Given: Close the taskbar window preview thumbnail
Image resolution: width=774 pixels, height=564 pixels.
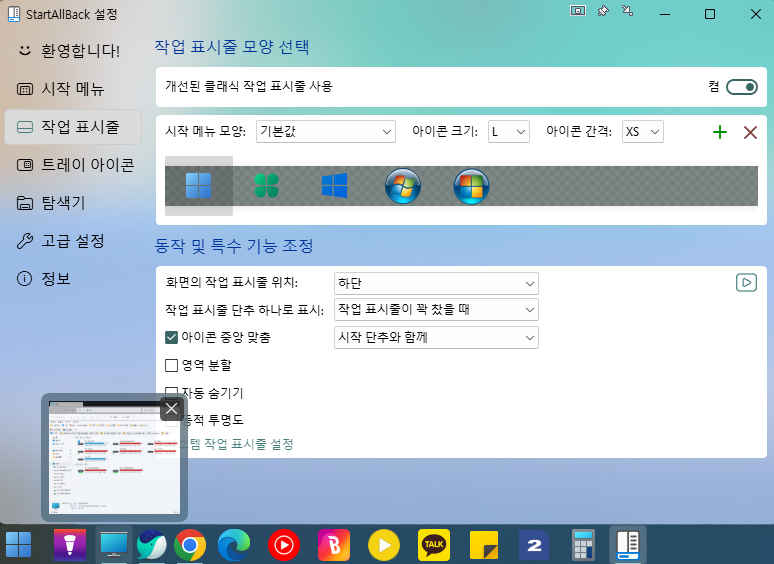Looking at the screenshot, I should coord(172,408).
